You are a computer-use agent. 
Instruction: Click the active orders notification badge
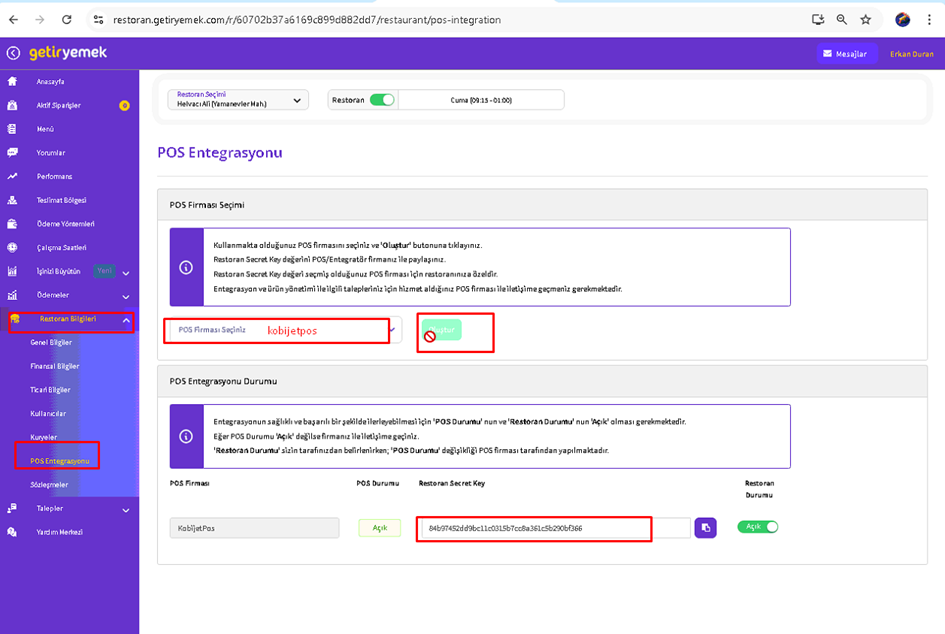[x=124, y=105]
